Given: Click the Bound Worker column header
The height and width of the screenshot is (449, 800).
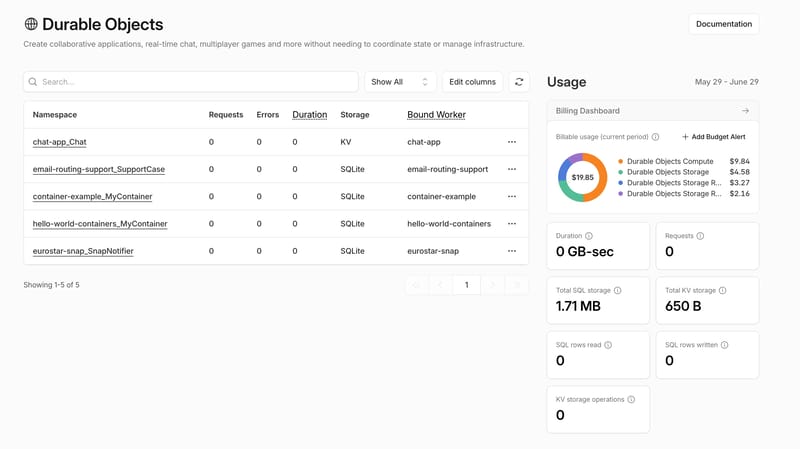Looking at the screenshot, I should [x=436, y=115].
